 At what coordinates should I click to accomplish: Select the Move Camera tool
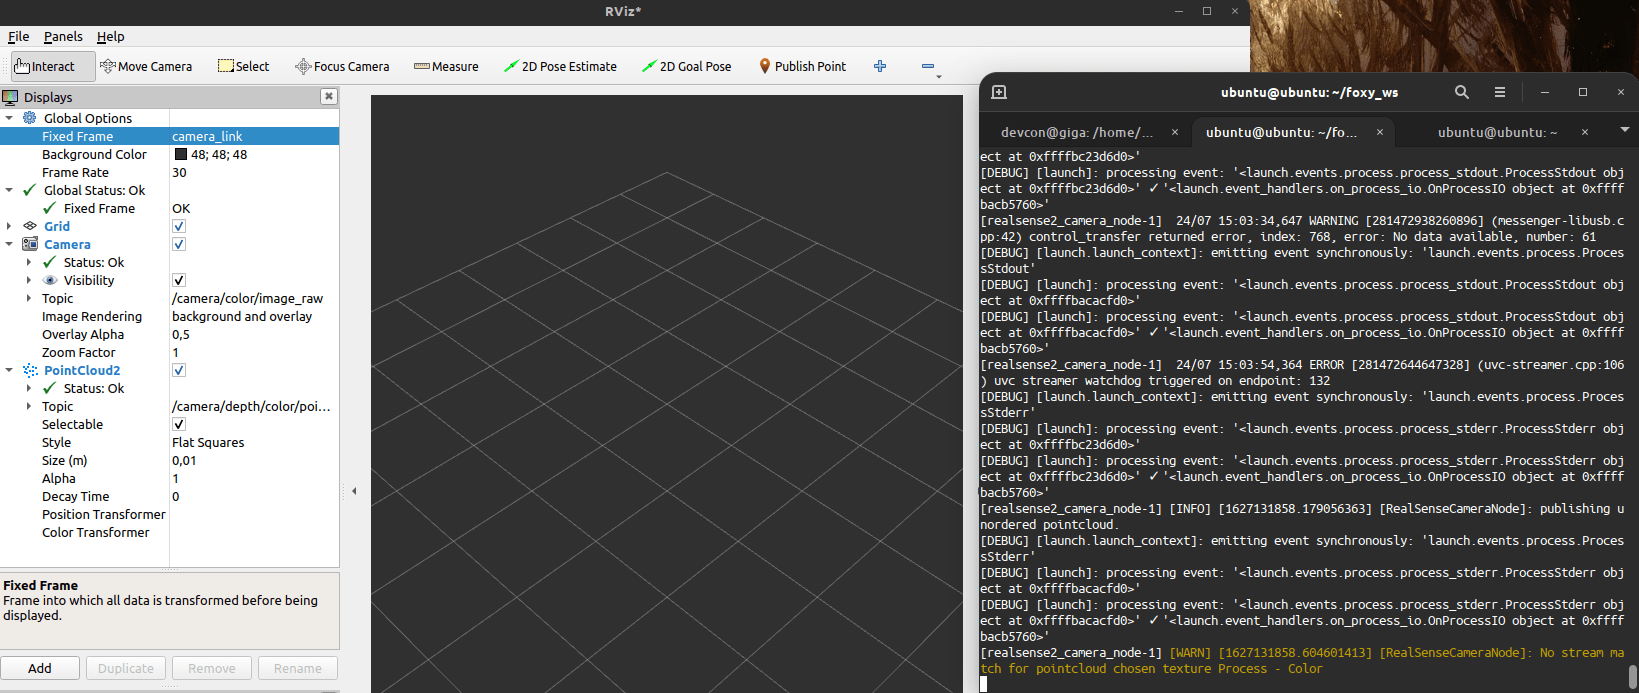(x=146, y=66)
